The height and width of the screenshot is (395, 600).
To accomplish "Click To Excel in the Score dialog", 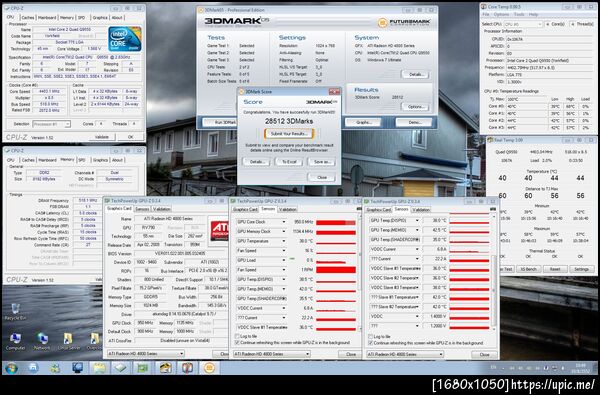I will click(x=289, y=162).
